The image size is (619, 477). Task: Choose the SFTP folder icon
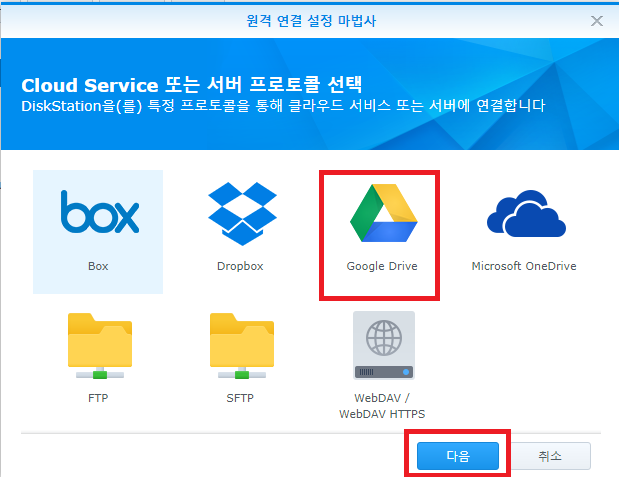(x=242, y=346)
